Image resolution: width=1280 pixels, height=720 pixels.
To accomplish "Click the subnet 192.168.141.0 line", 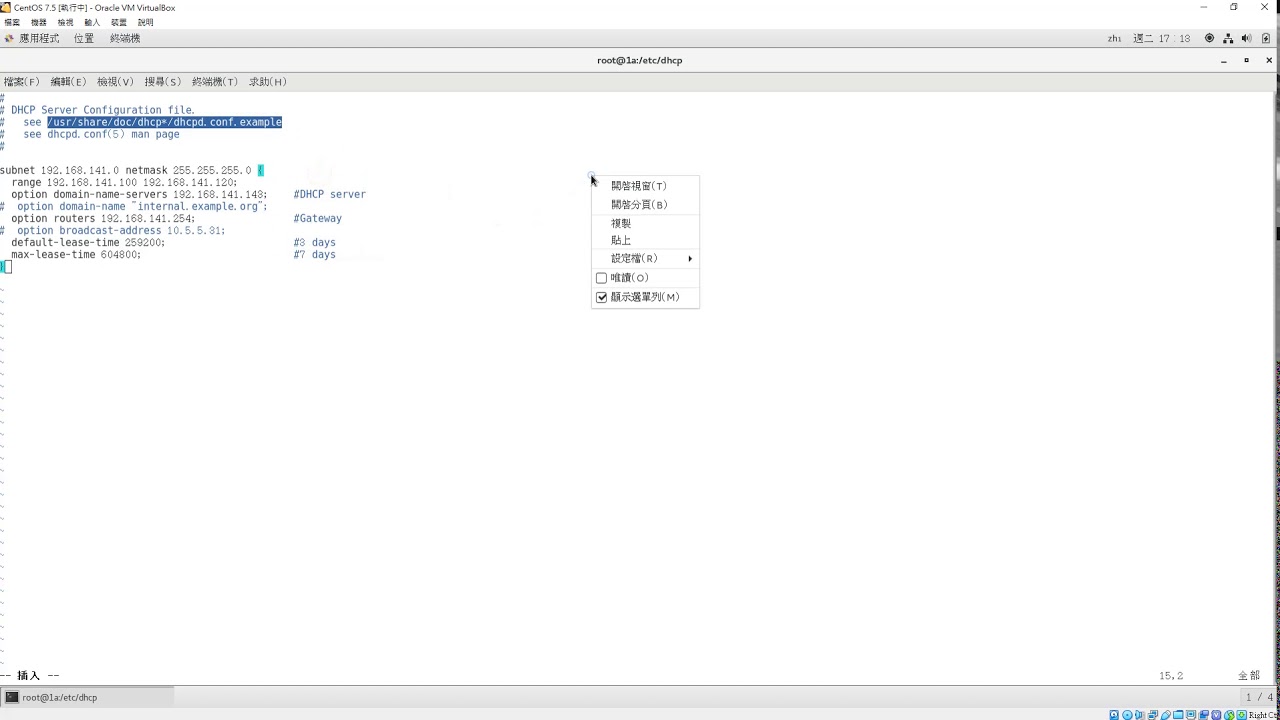I will pyautogui.click(x=132, y=170).
